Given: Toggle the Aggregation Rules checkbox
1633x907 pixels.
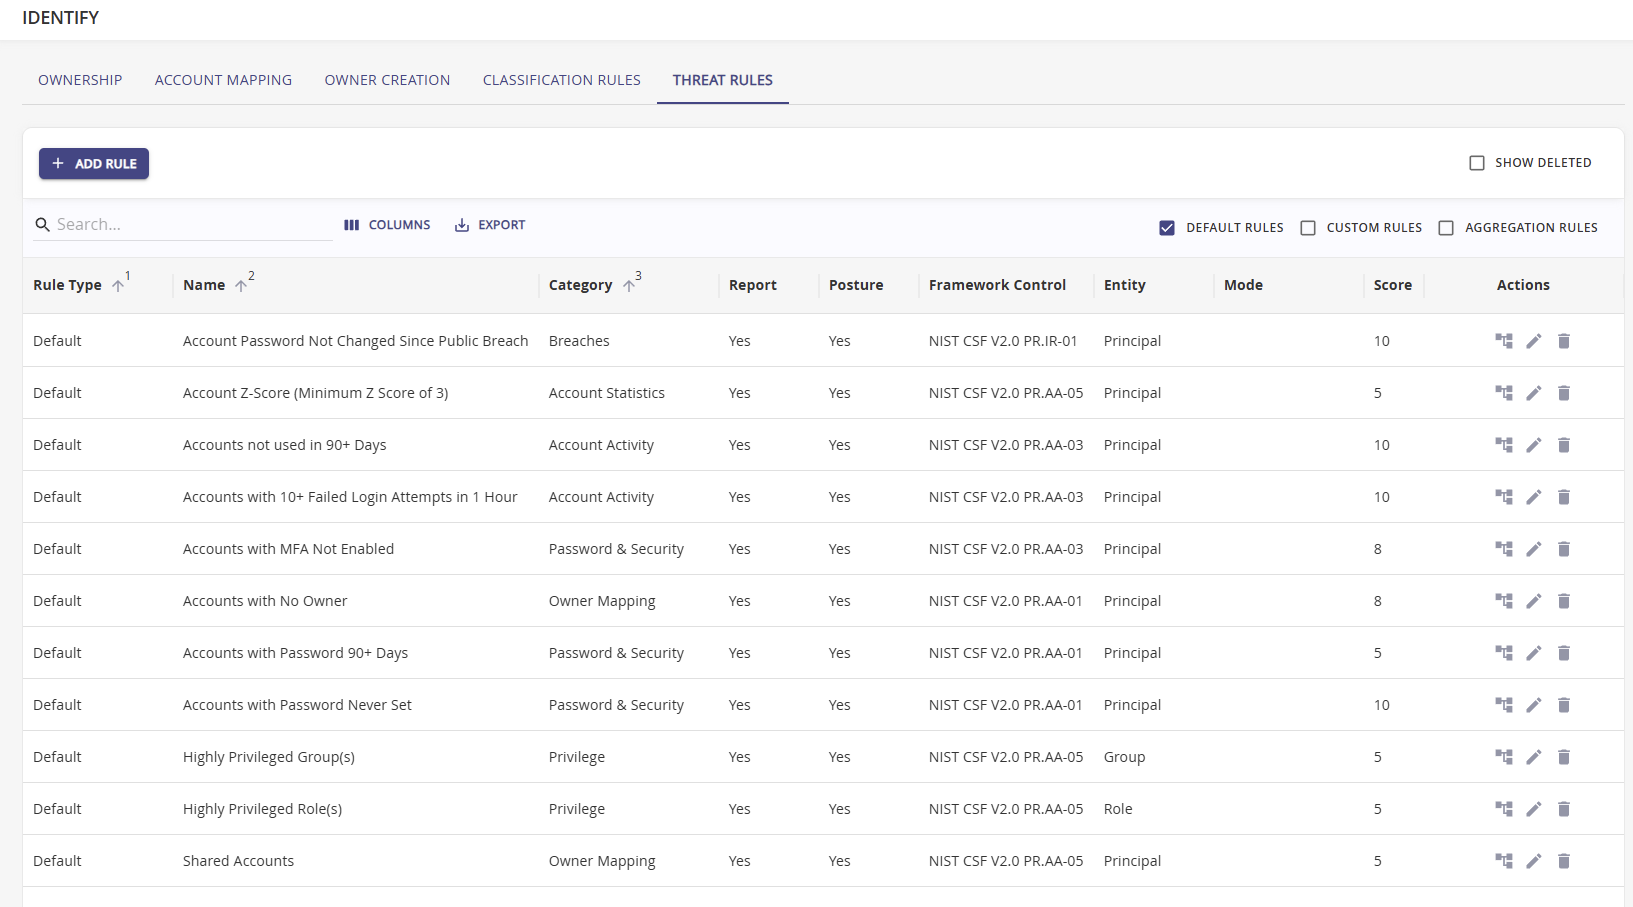Looking at the screenshot, I should tap(1445, 228).
